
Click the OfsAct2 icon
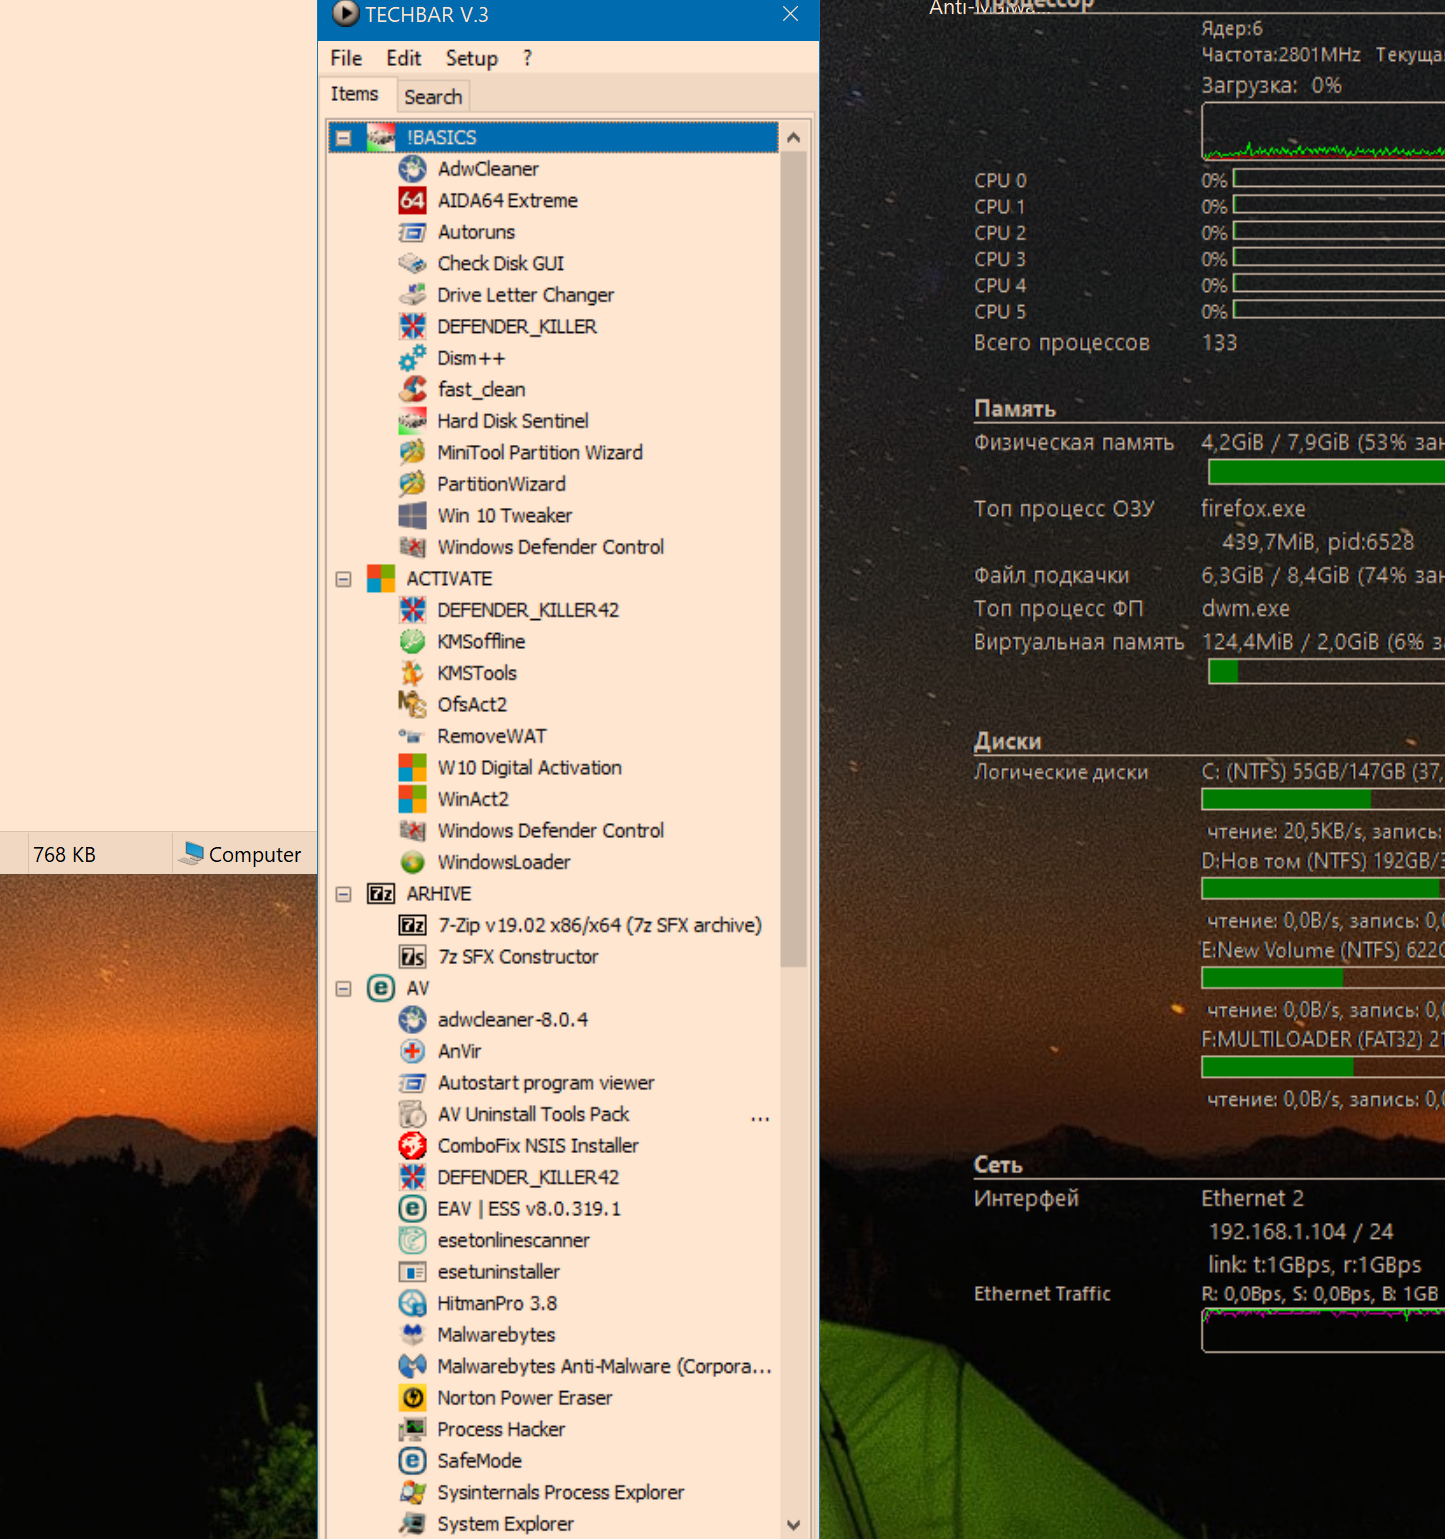(x=412, y=704)
